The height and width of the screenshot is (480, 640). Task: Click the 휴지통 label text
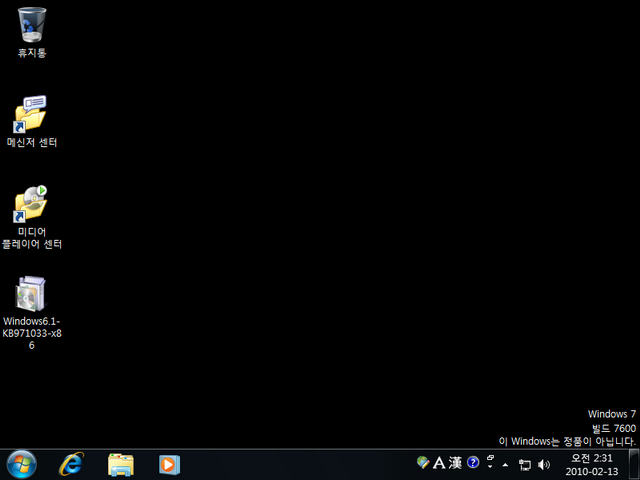coord(32,53)
